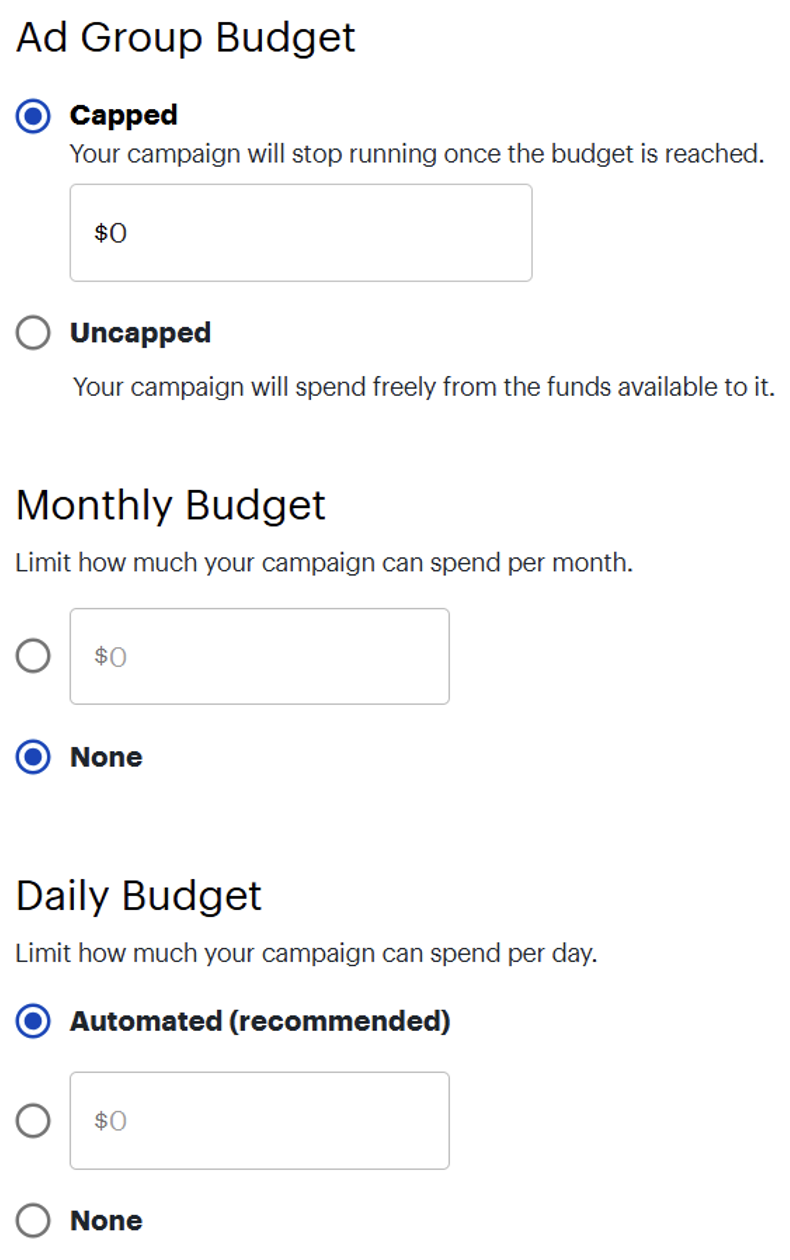Click the "campaign will stop running" description
Screen dimensions: 790x1260
point(416,154)
